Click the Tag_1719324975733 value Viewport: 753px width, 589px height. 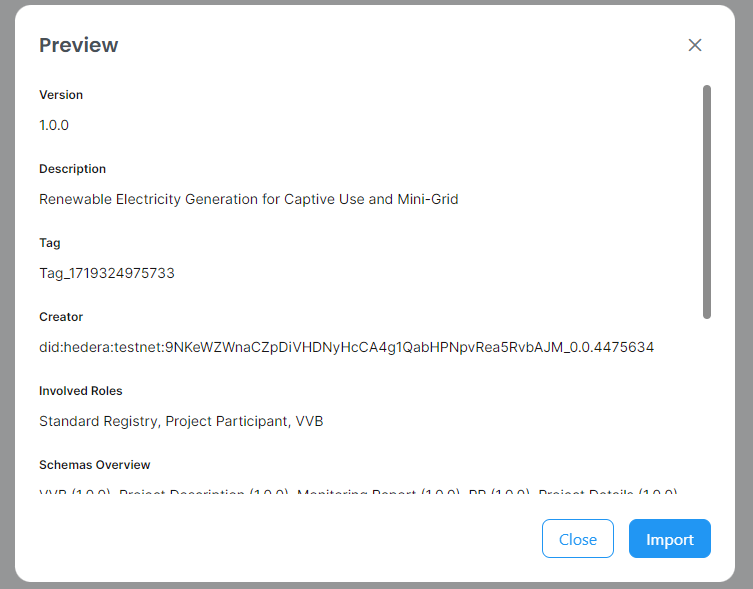pos(107,273)
